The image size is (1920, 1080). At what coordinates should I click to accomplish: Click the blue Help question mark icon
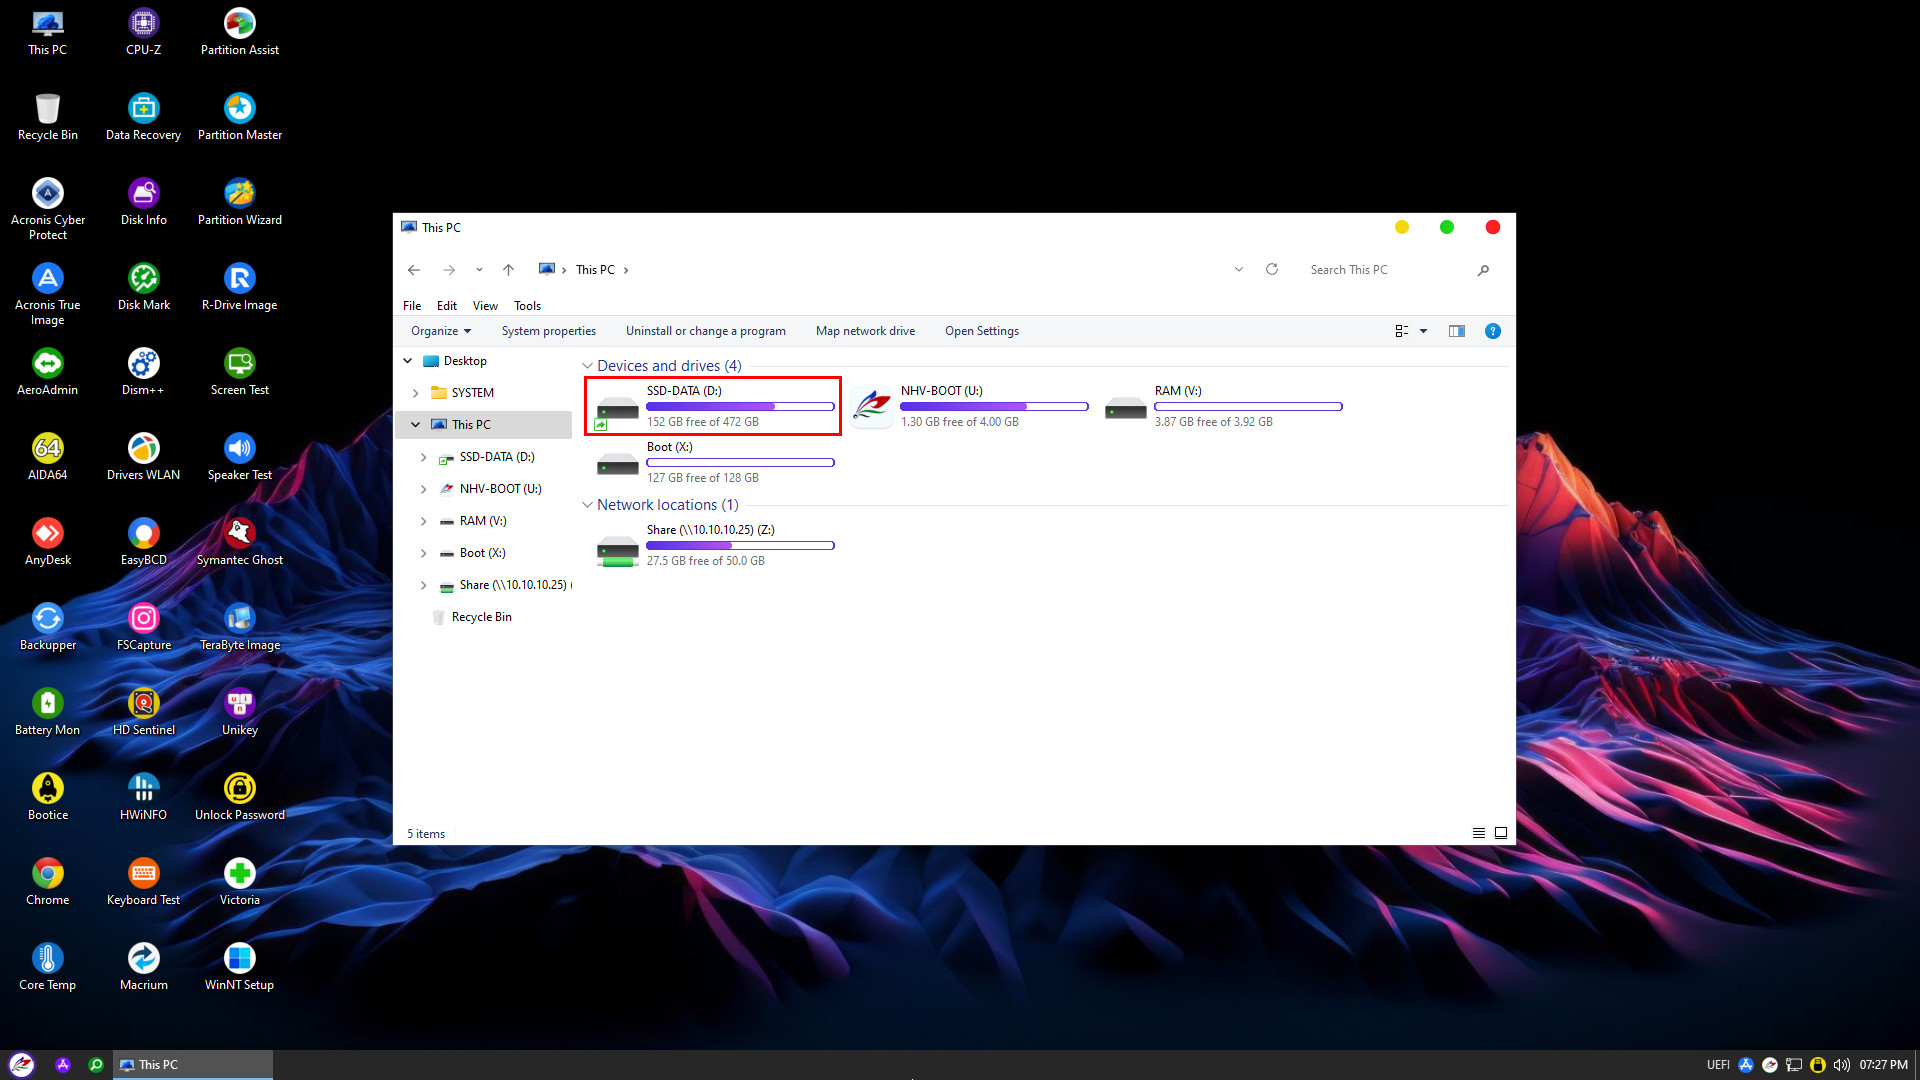(1492, 331)
